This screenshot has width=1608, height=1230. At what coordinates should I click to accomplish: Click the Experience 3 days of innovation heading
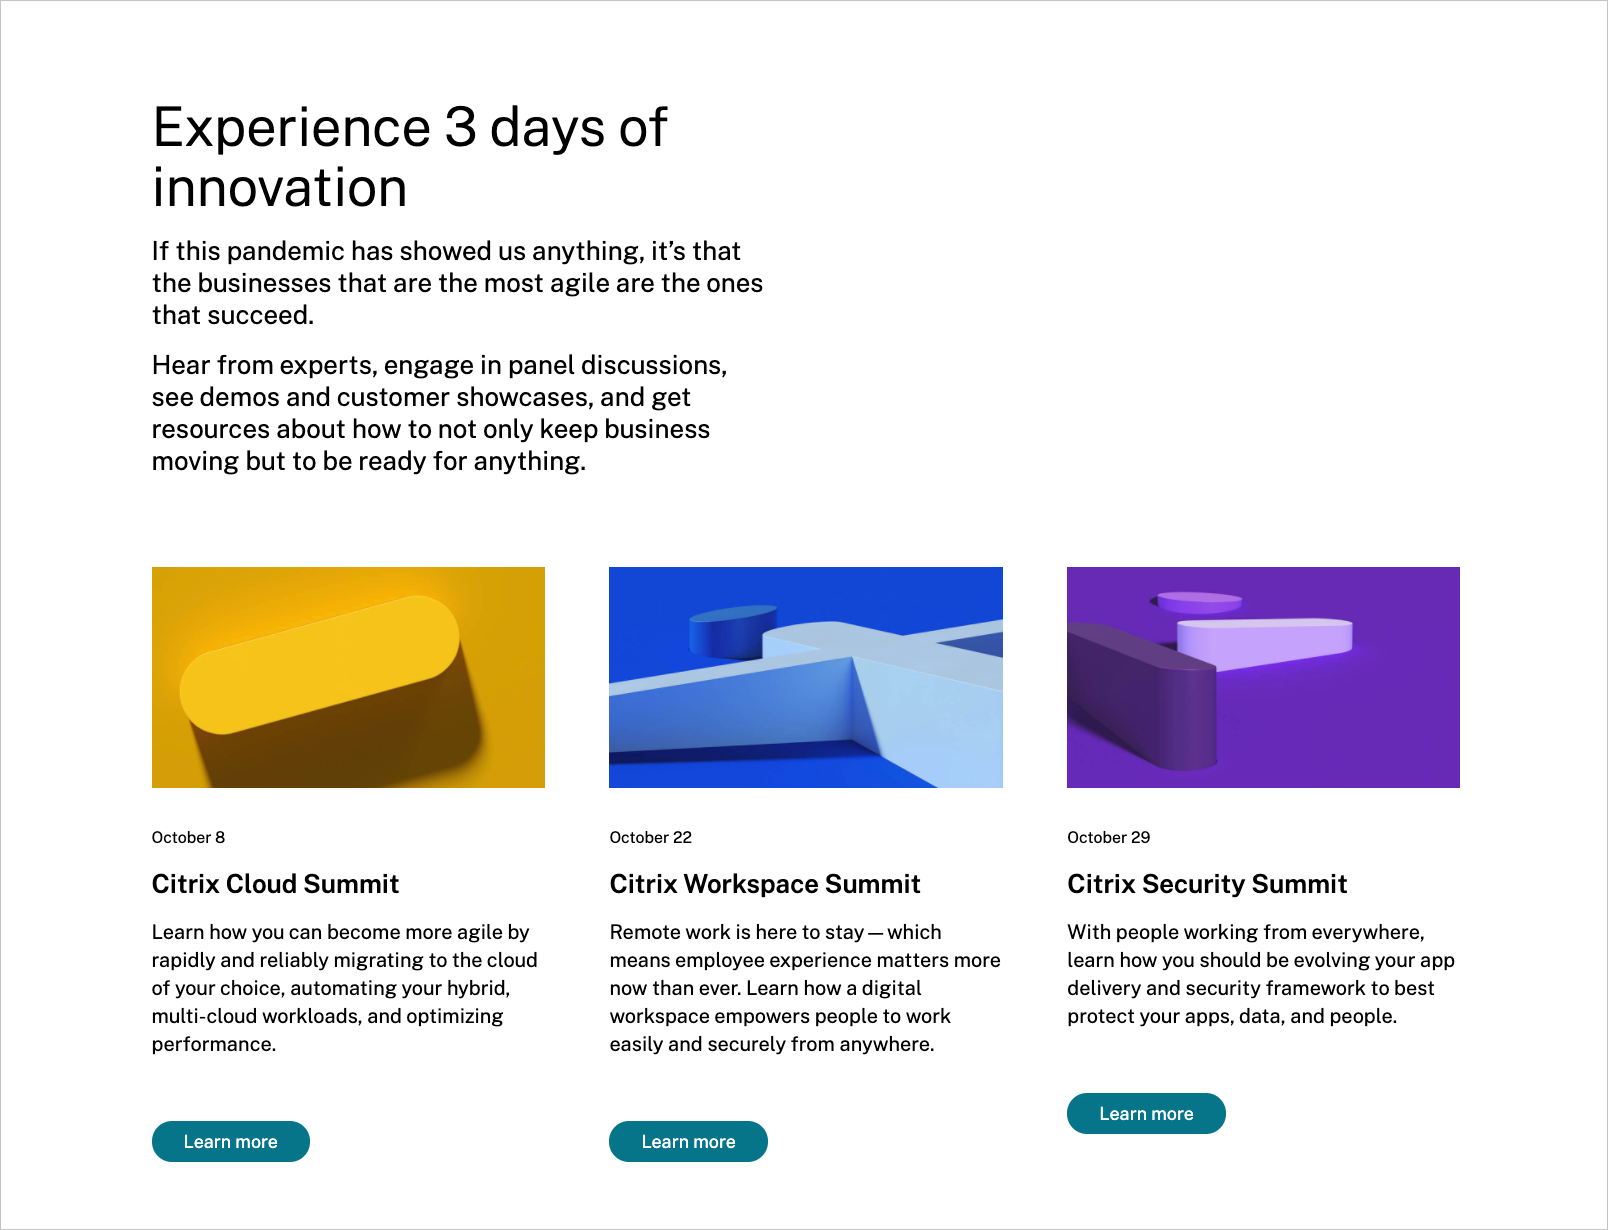410,157
